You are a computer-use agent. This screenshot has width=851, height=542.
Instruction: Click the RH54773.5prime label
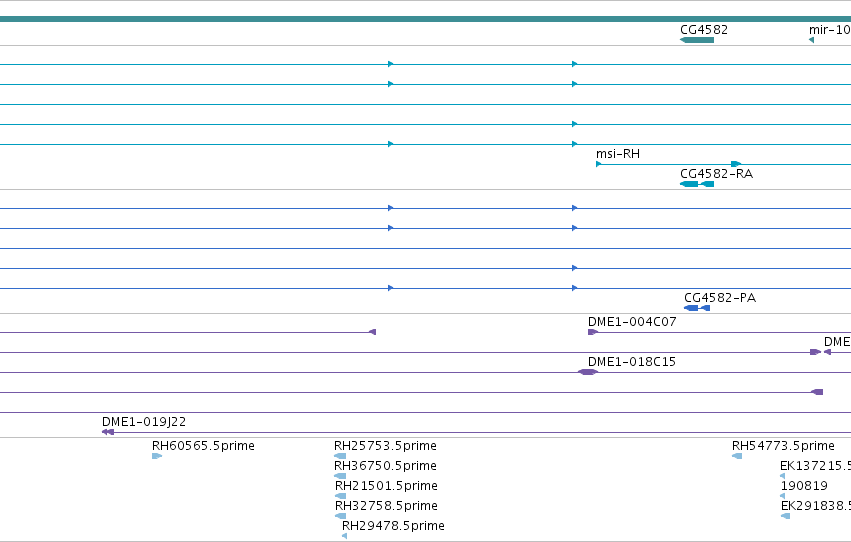point(783,446)
